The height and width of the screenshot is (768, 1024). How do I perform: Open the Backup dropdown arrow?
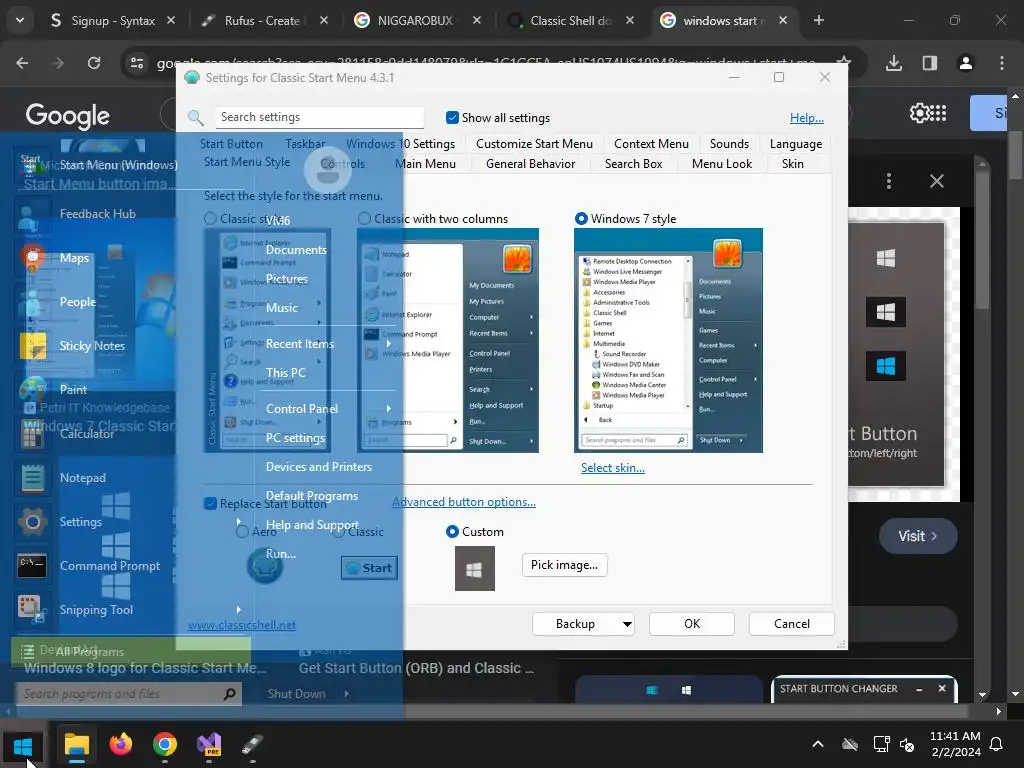(627, 624)
